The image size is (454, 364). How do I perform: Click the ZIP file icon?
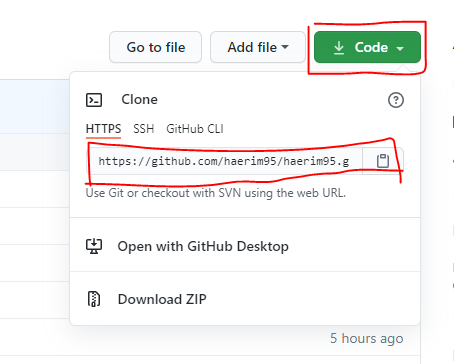pyautogui.click(x=94, y=299)
